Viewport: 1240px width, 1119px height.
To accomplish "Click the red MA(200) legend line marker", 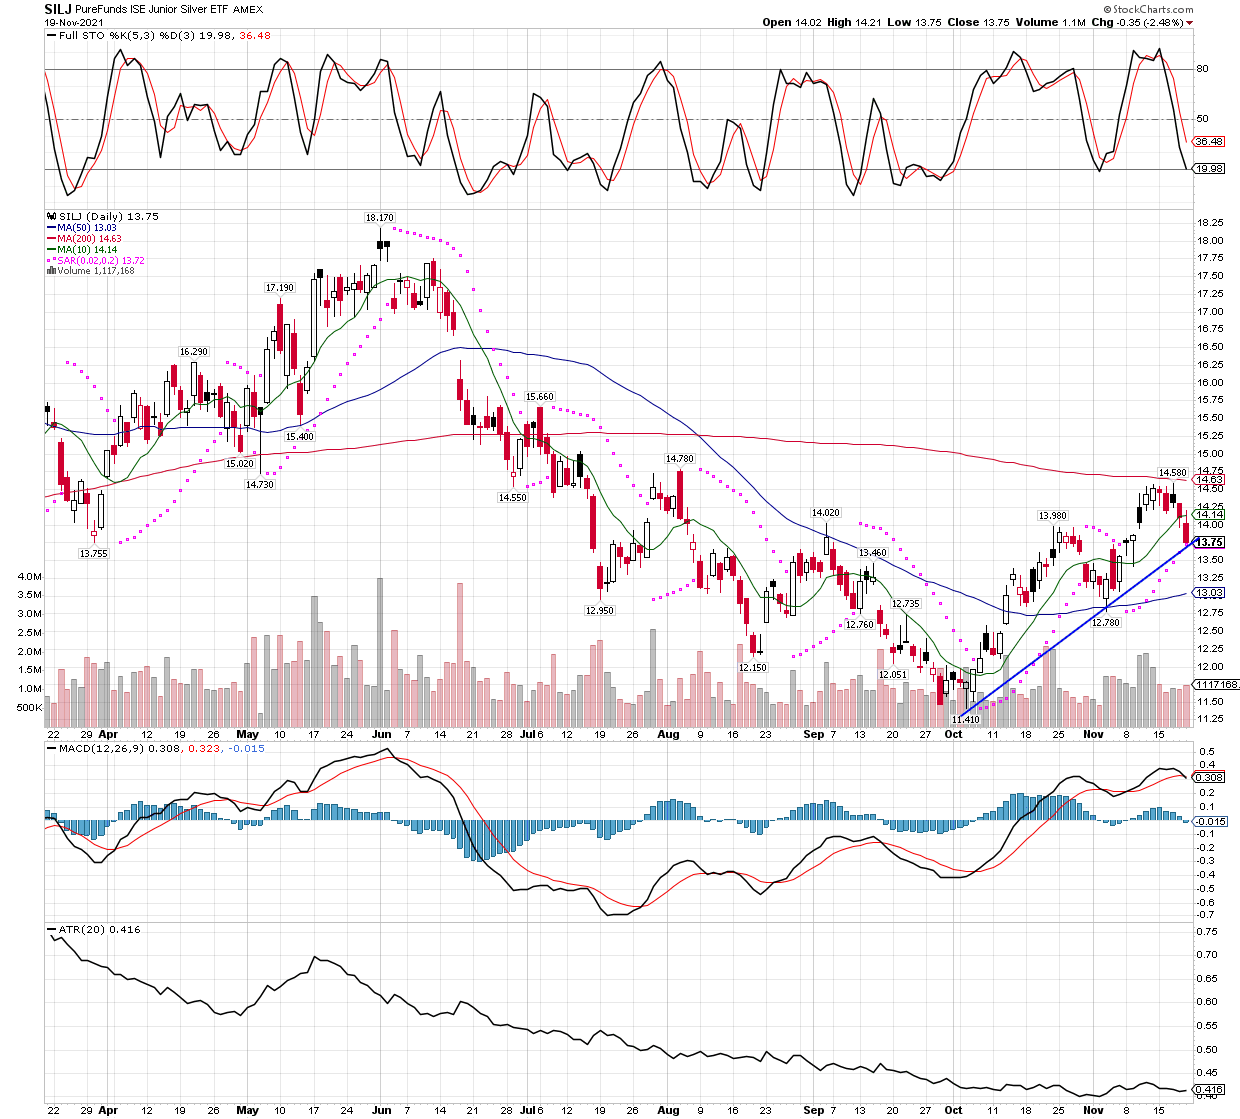I will 51,239.
